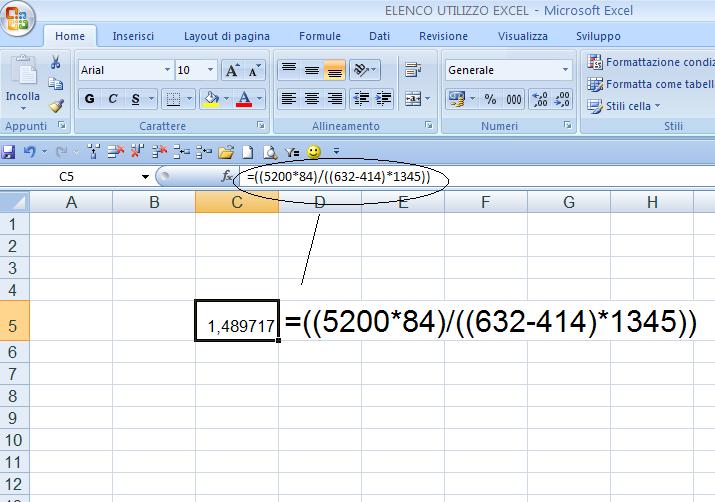Decrease decimal places
The image size is (715, 502).
pyautogui.click(x=562, y=99)
